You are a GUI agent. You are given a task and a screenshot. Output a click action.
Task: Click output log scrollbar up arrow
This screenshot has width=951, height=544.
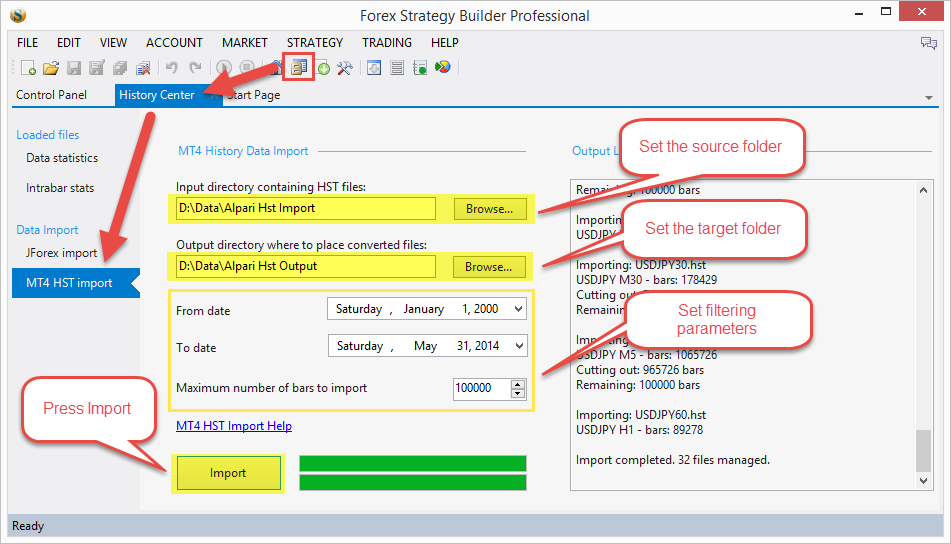[x=923, y=190]
